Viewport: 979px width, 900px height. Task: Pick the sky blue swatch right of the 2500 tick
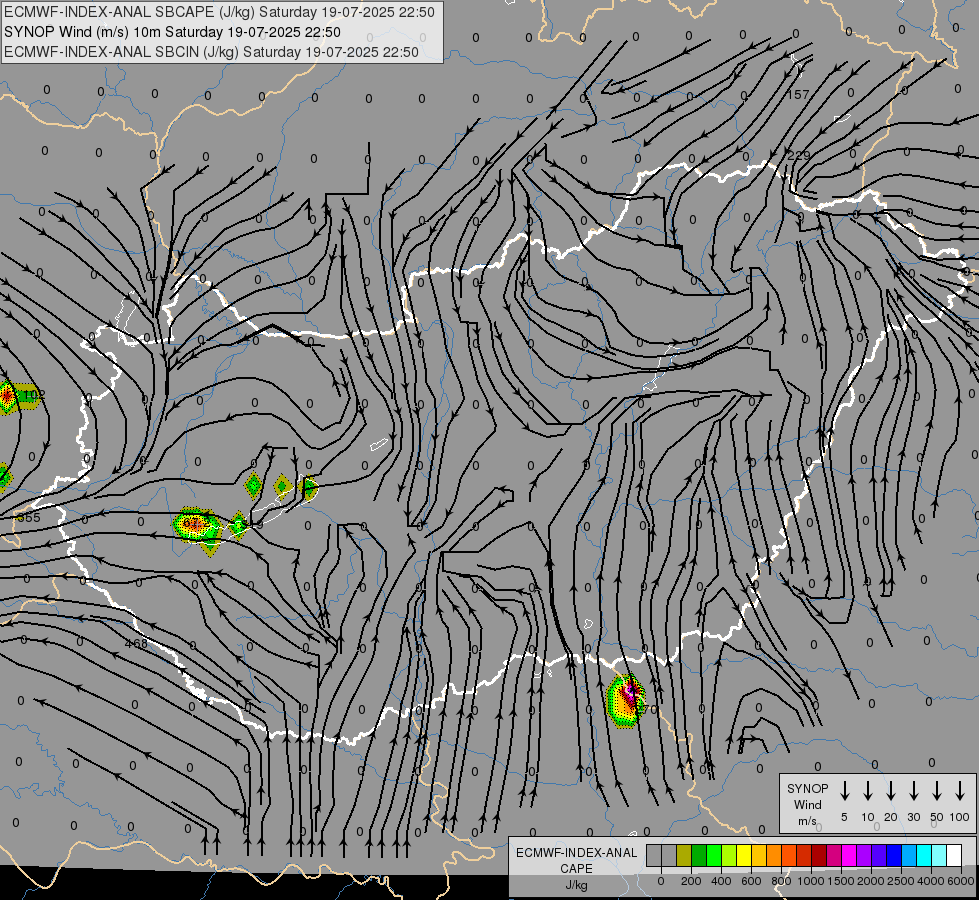(908, 855)
